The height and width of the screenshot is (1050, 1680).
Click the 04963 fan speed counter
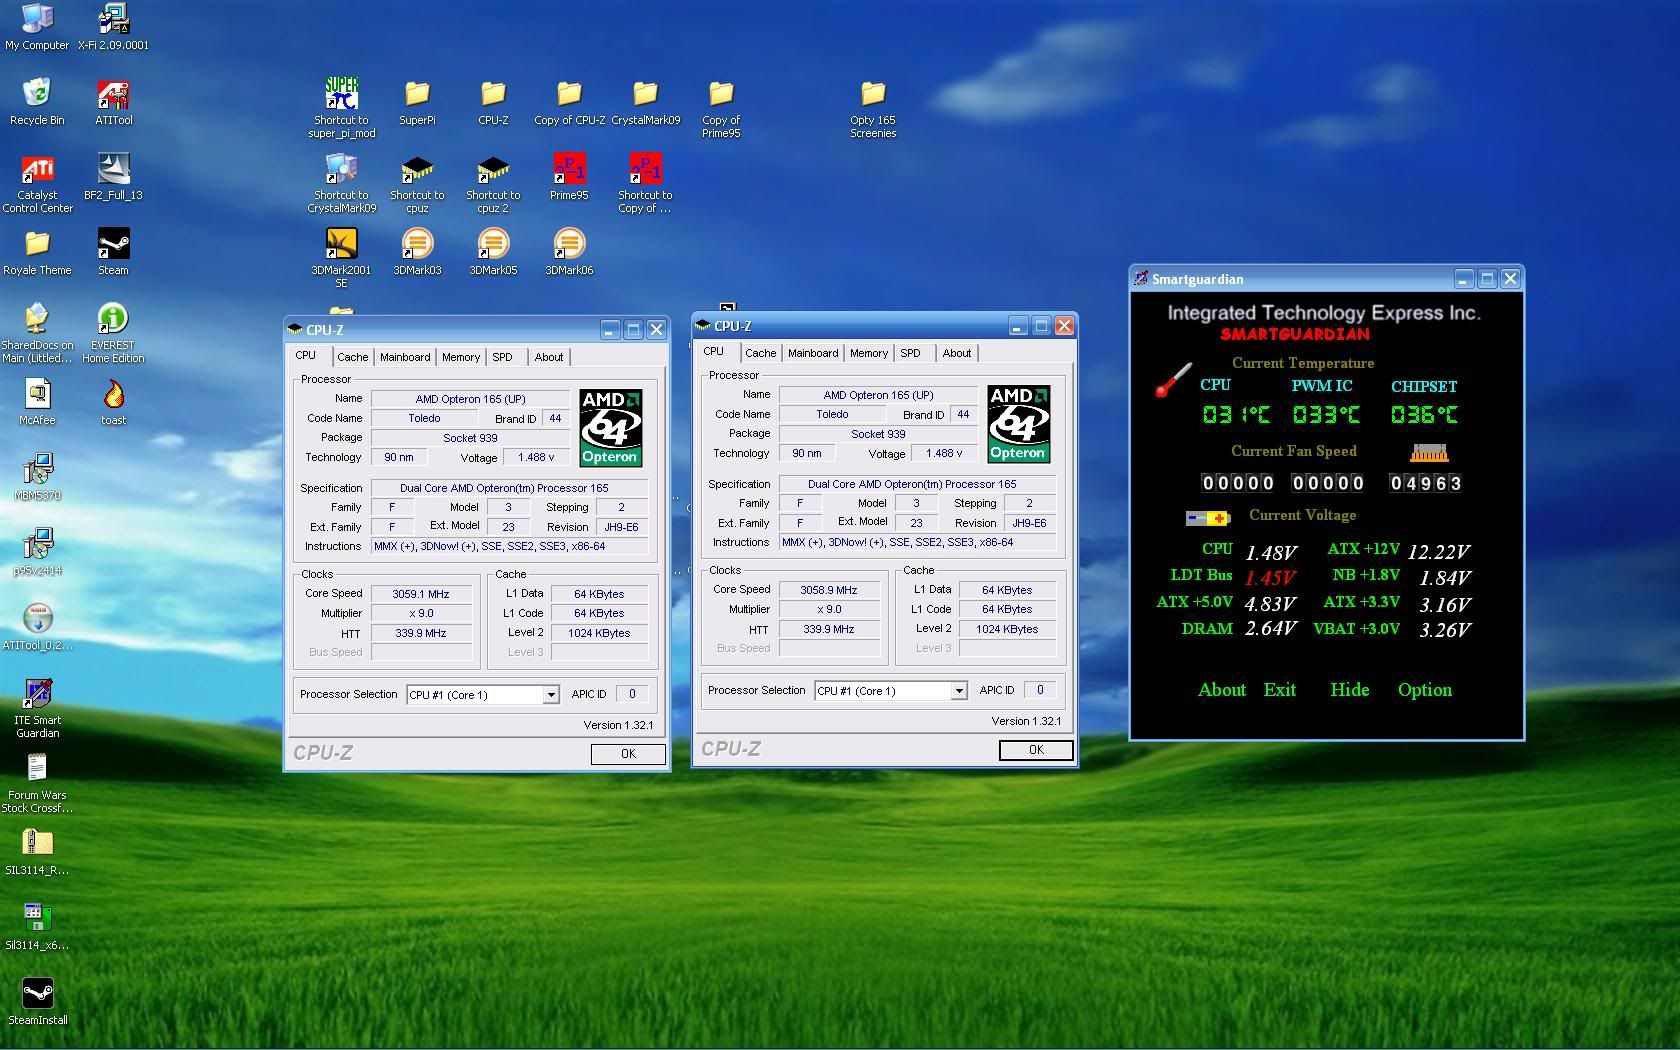tap(1426, 483)
